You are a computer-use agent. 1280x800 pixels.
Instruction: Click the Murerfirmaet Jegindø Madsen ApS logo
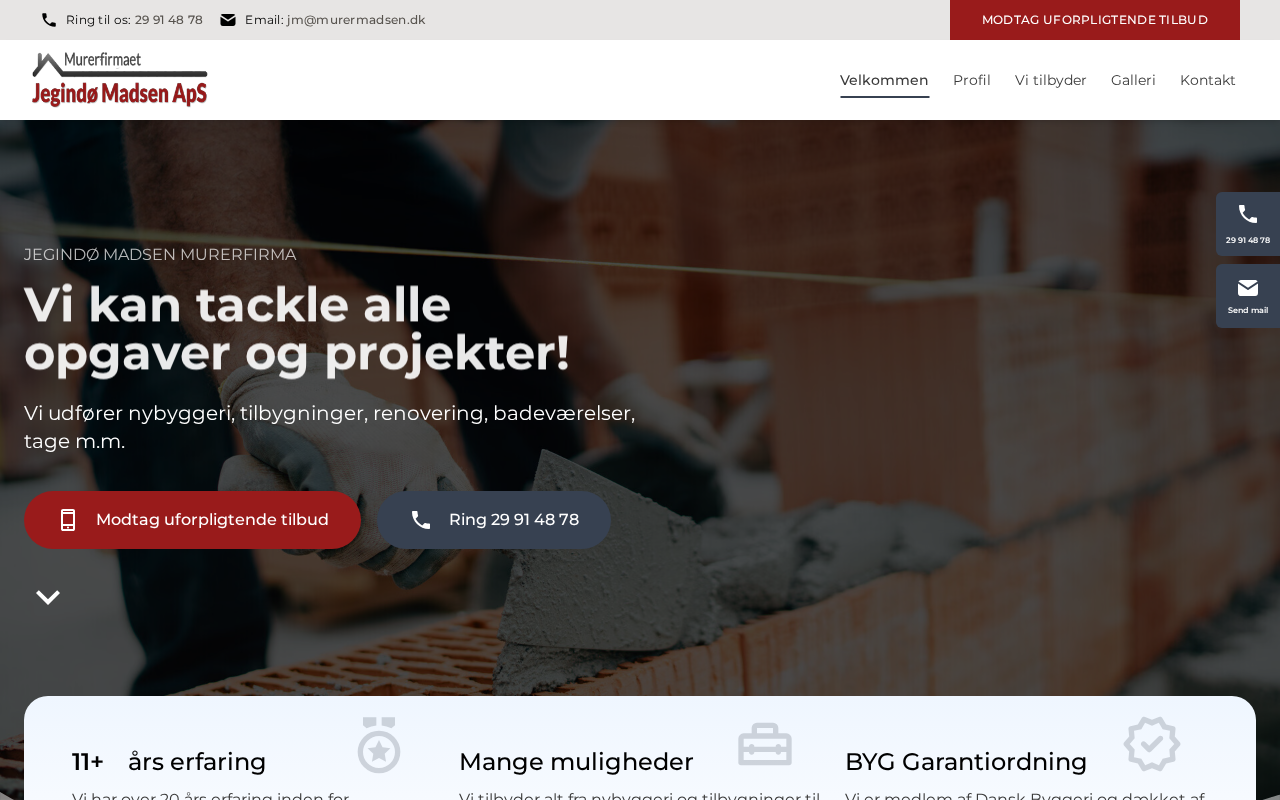coord(120,80)
